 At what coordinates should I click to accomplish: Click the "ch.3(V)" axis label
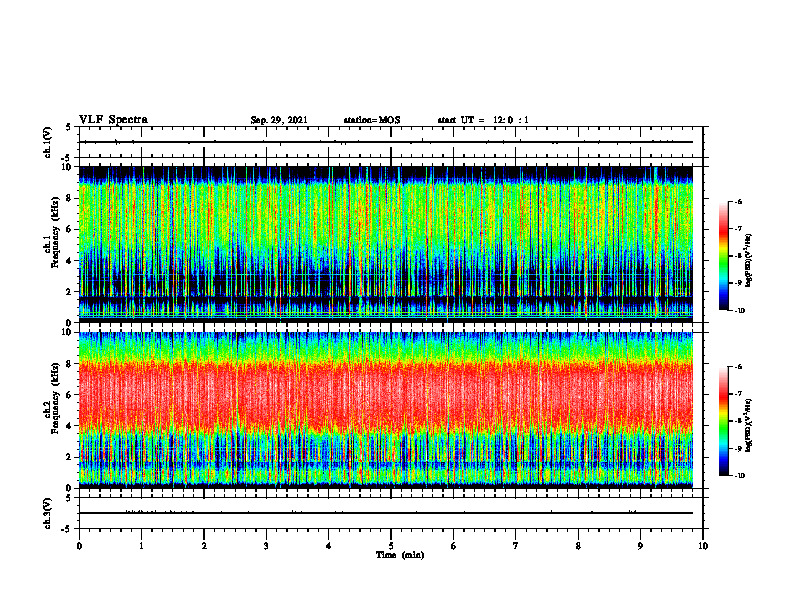48,513
